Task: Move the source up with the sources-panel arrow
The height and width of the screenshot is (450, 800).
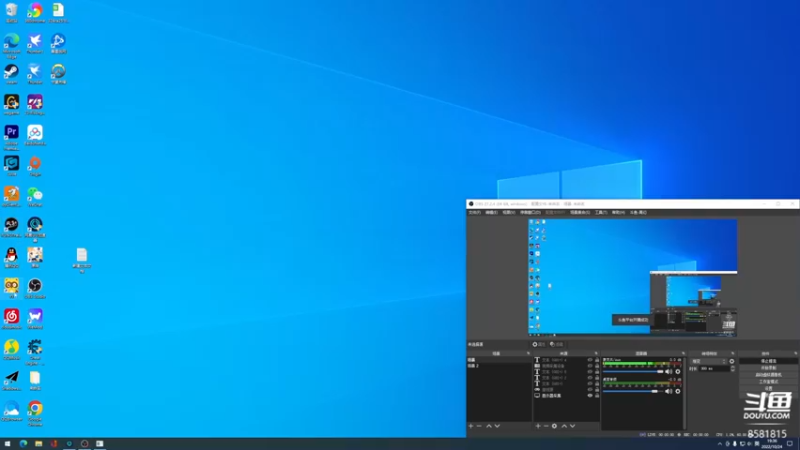Action: point(564,426)
